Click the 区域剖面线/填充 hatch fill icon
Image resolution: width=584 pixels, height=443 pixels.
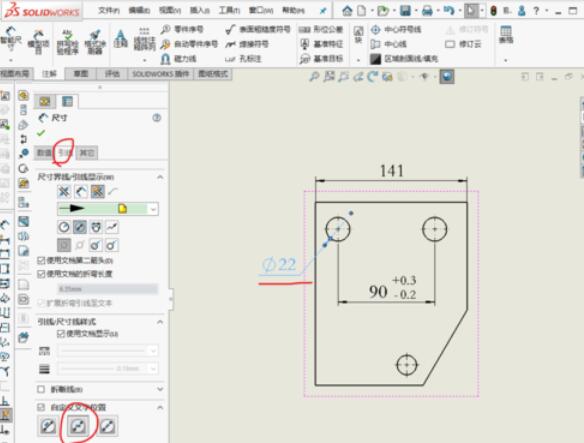[375, 58]
